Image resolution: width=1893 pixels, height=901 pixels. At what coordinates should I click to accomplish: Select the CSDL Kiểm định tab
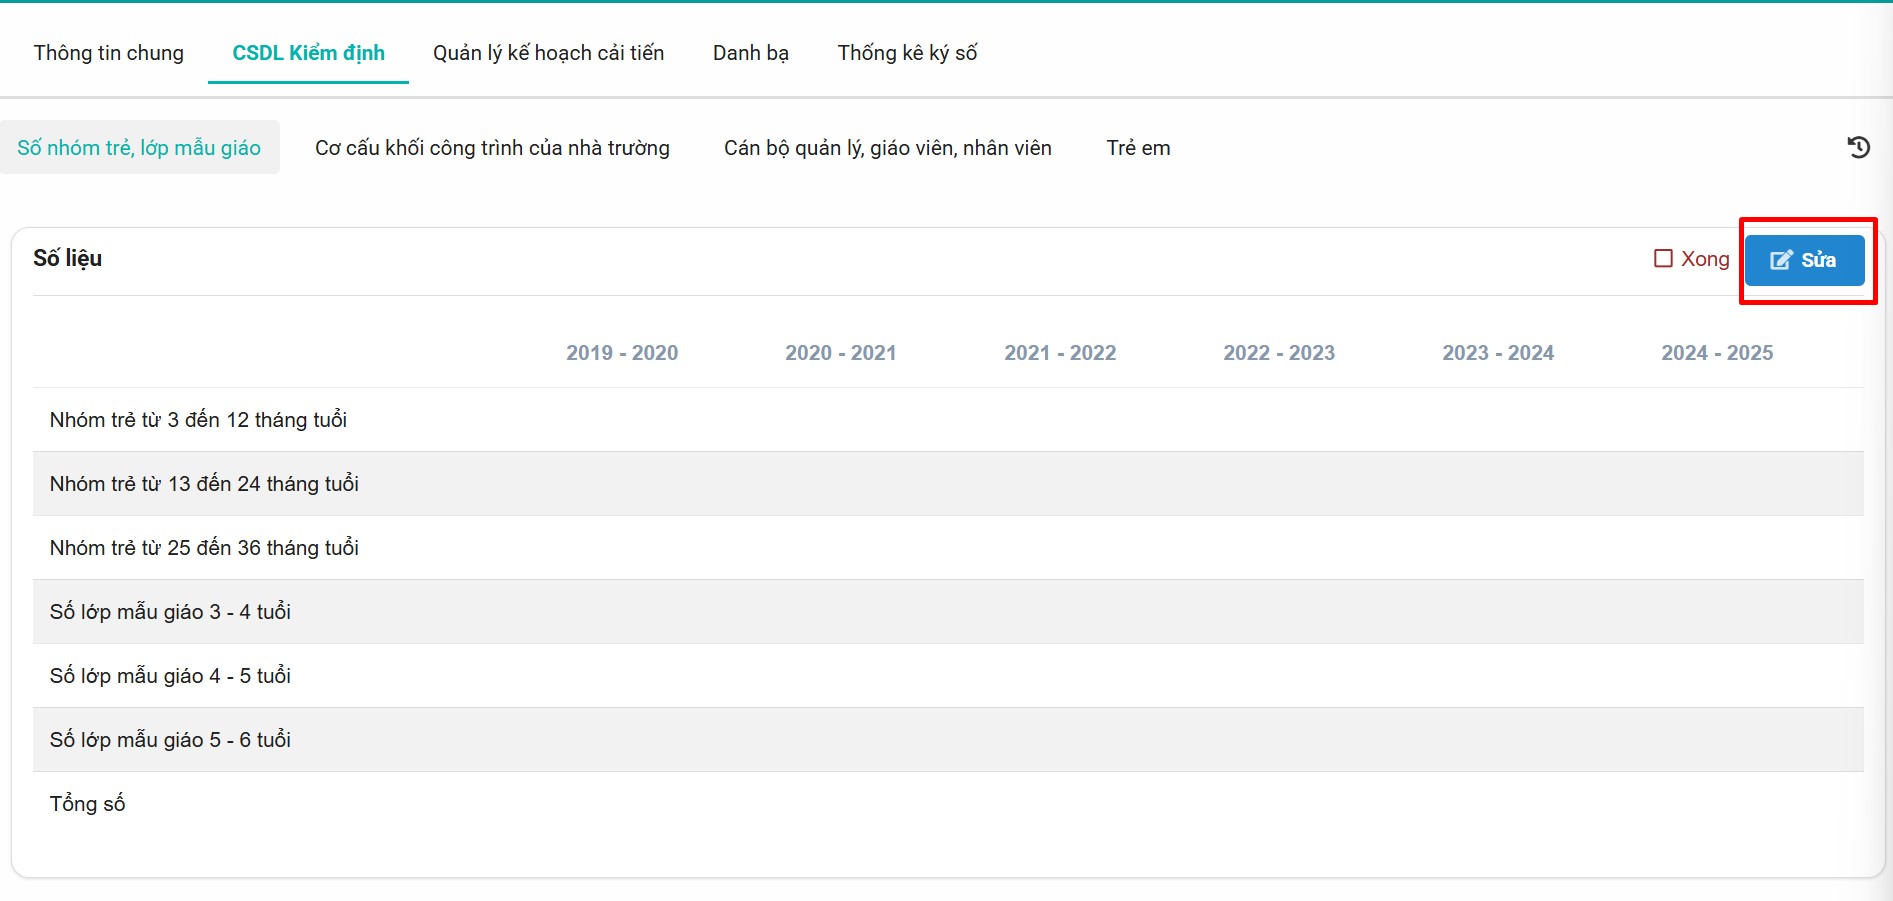click(x=308, y=53)
